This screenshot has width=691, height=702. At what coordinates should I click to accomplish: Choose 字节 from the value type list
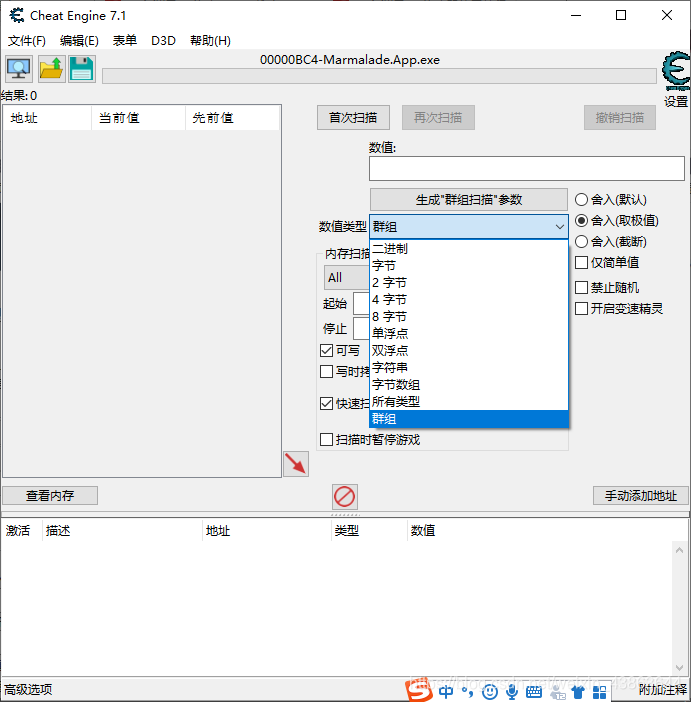(469, 265)
